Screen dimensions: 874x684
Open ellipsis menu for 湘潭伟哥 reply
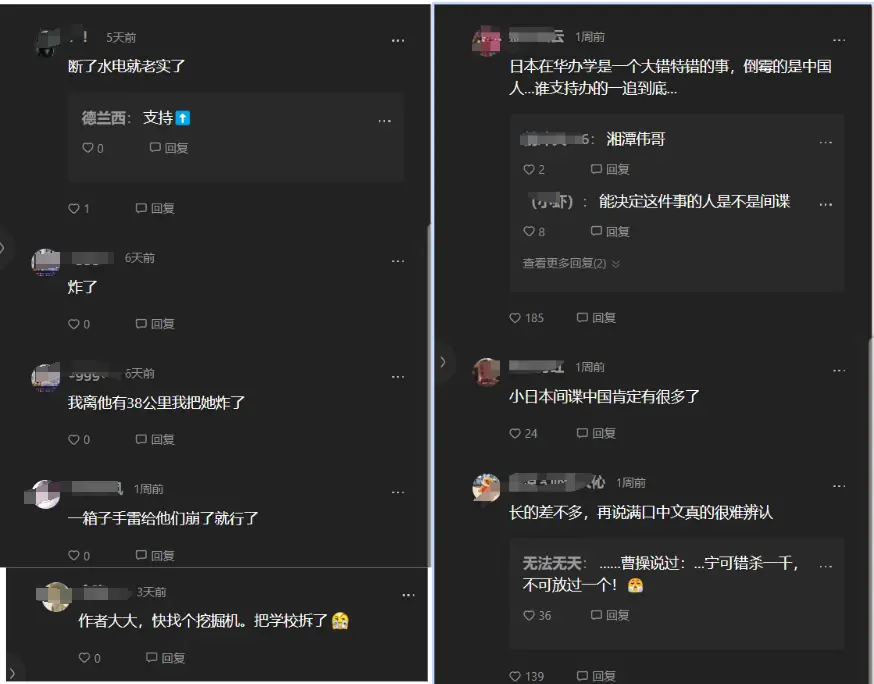click(826, 143)
